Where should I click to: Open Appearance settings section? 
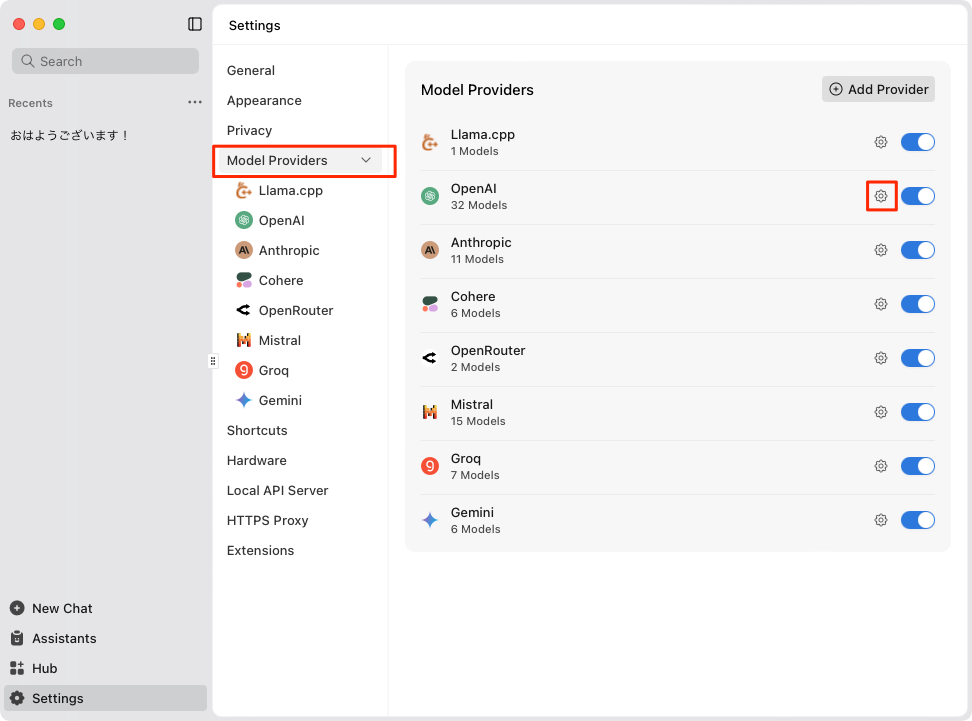tap(264, 100)
